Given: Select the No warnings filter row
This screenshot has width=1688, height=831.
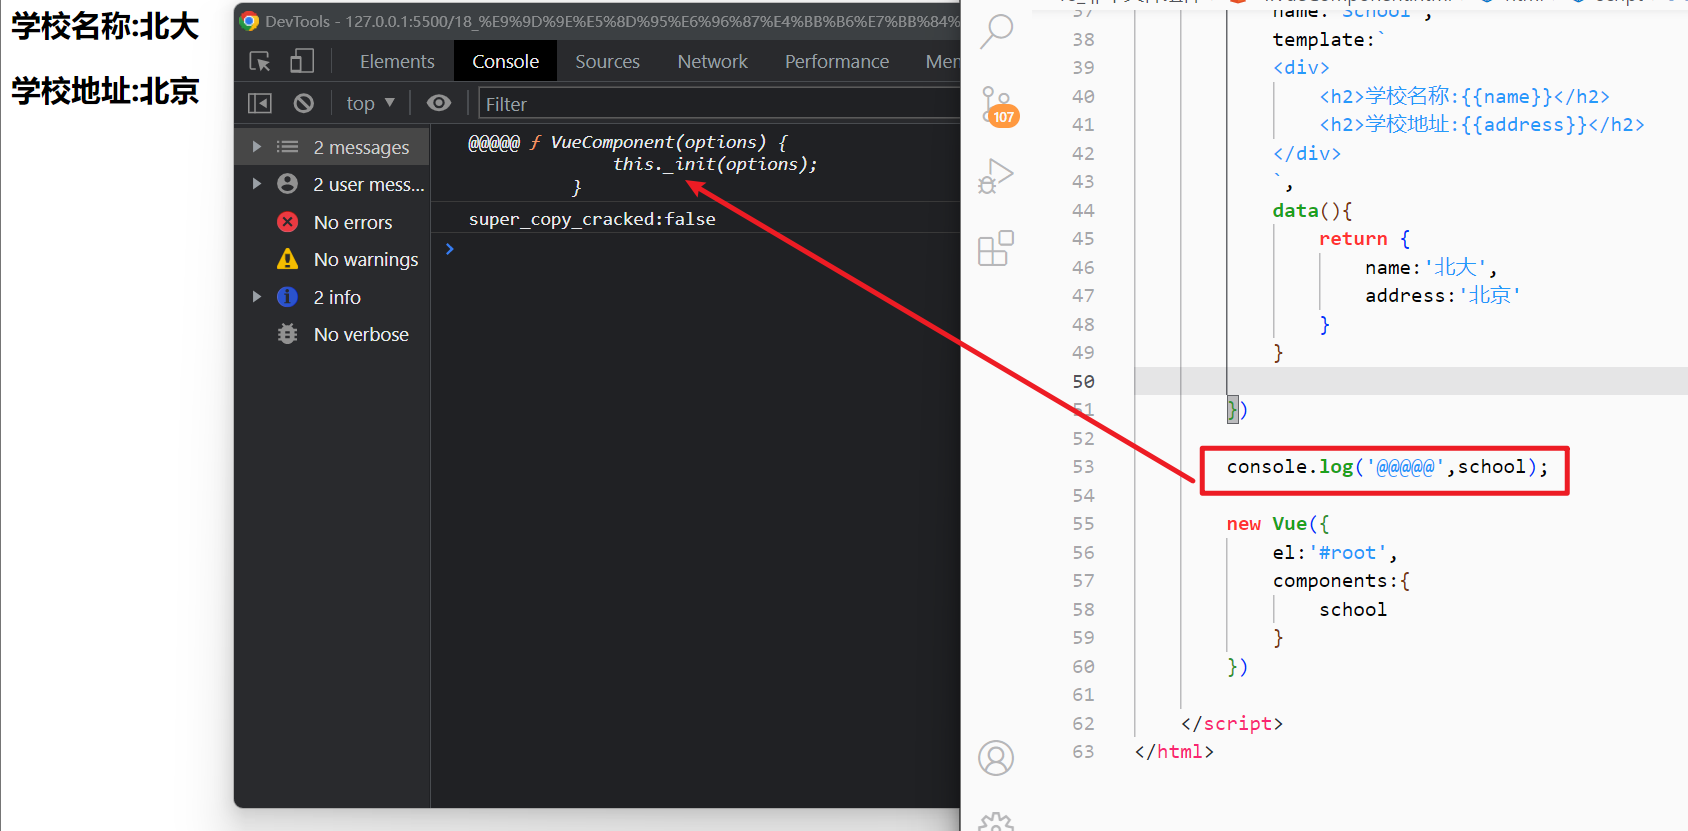Looking at the screenshot, I should click(333, 259).
